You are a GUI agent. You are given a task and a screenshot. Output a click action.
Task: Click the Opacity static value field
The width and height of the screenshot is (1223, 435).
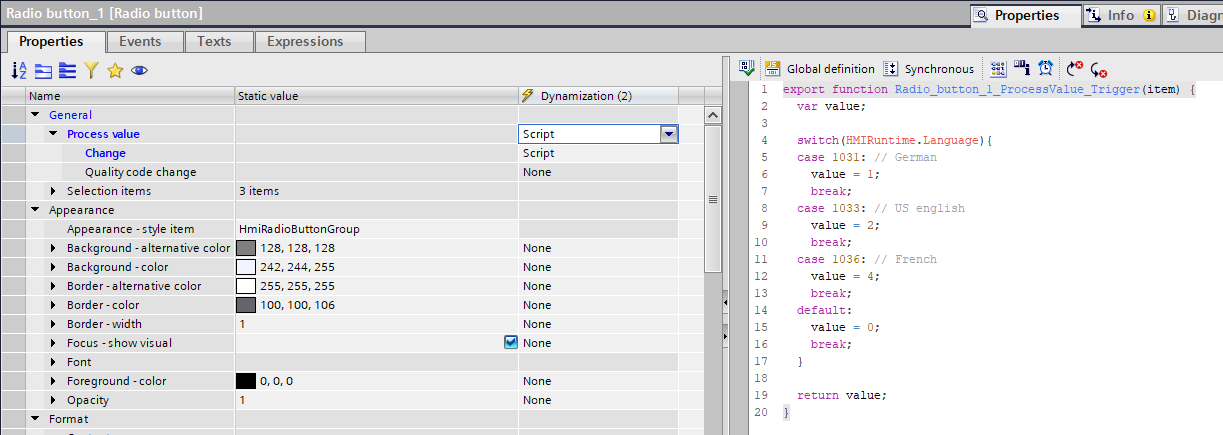coord(375,400)
